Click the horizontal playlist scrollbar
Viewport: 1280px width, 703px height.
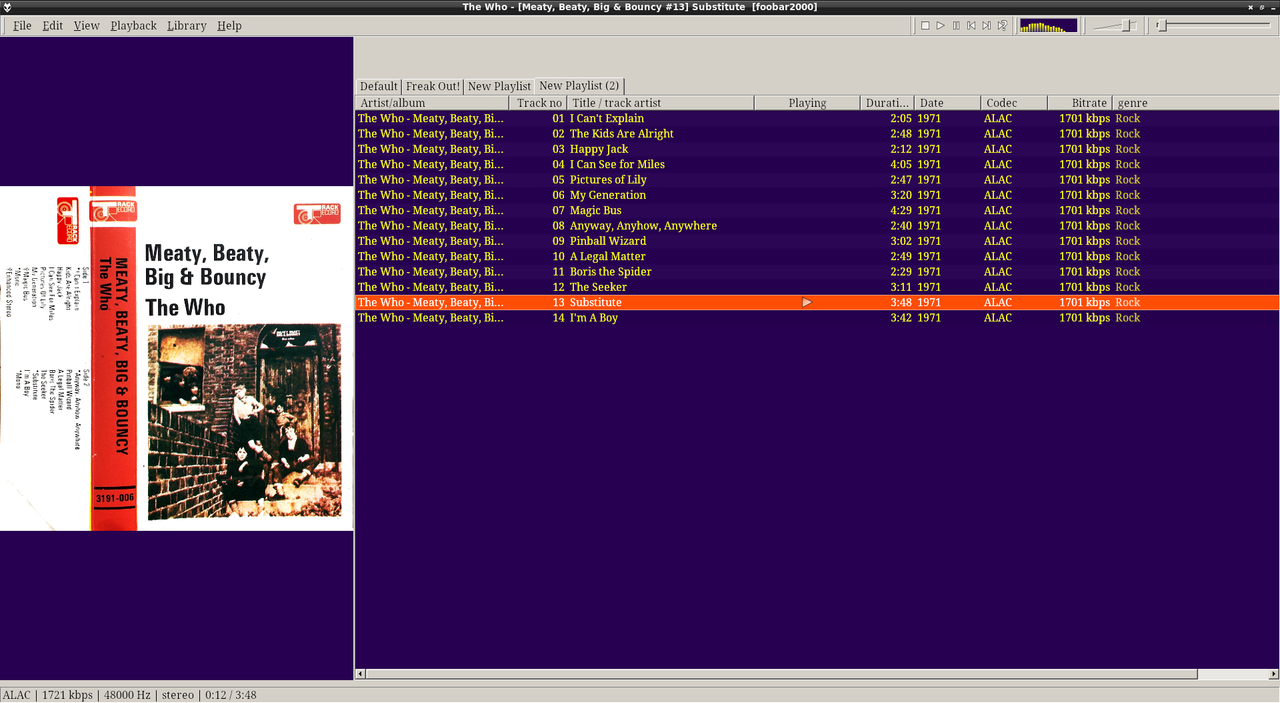(x=780, y=674)
